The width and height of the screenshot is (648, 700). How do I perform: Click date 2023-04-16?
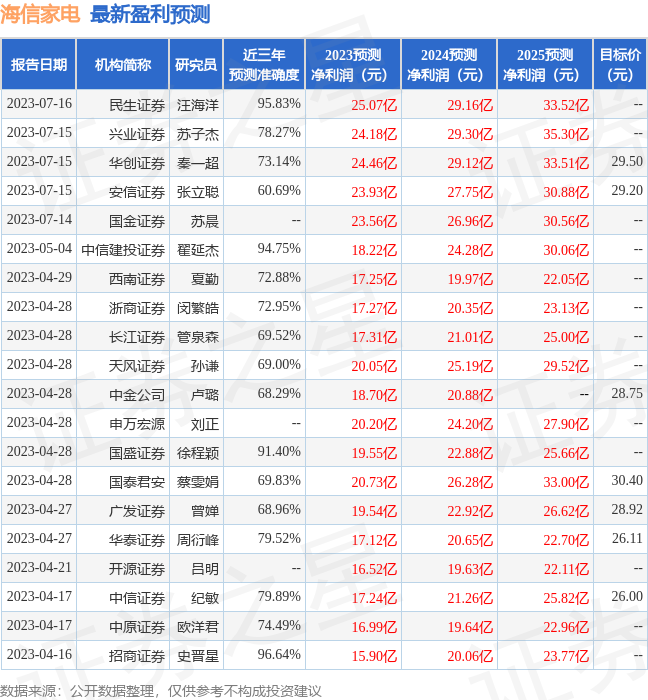[x=39, y=654]
